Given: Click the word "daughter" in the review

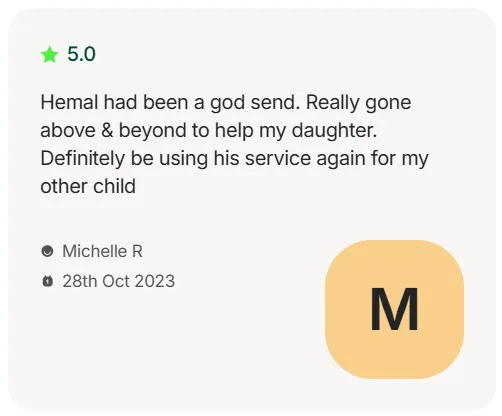Looking at the screenshot, I should tap(334, 131).
